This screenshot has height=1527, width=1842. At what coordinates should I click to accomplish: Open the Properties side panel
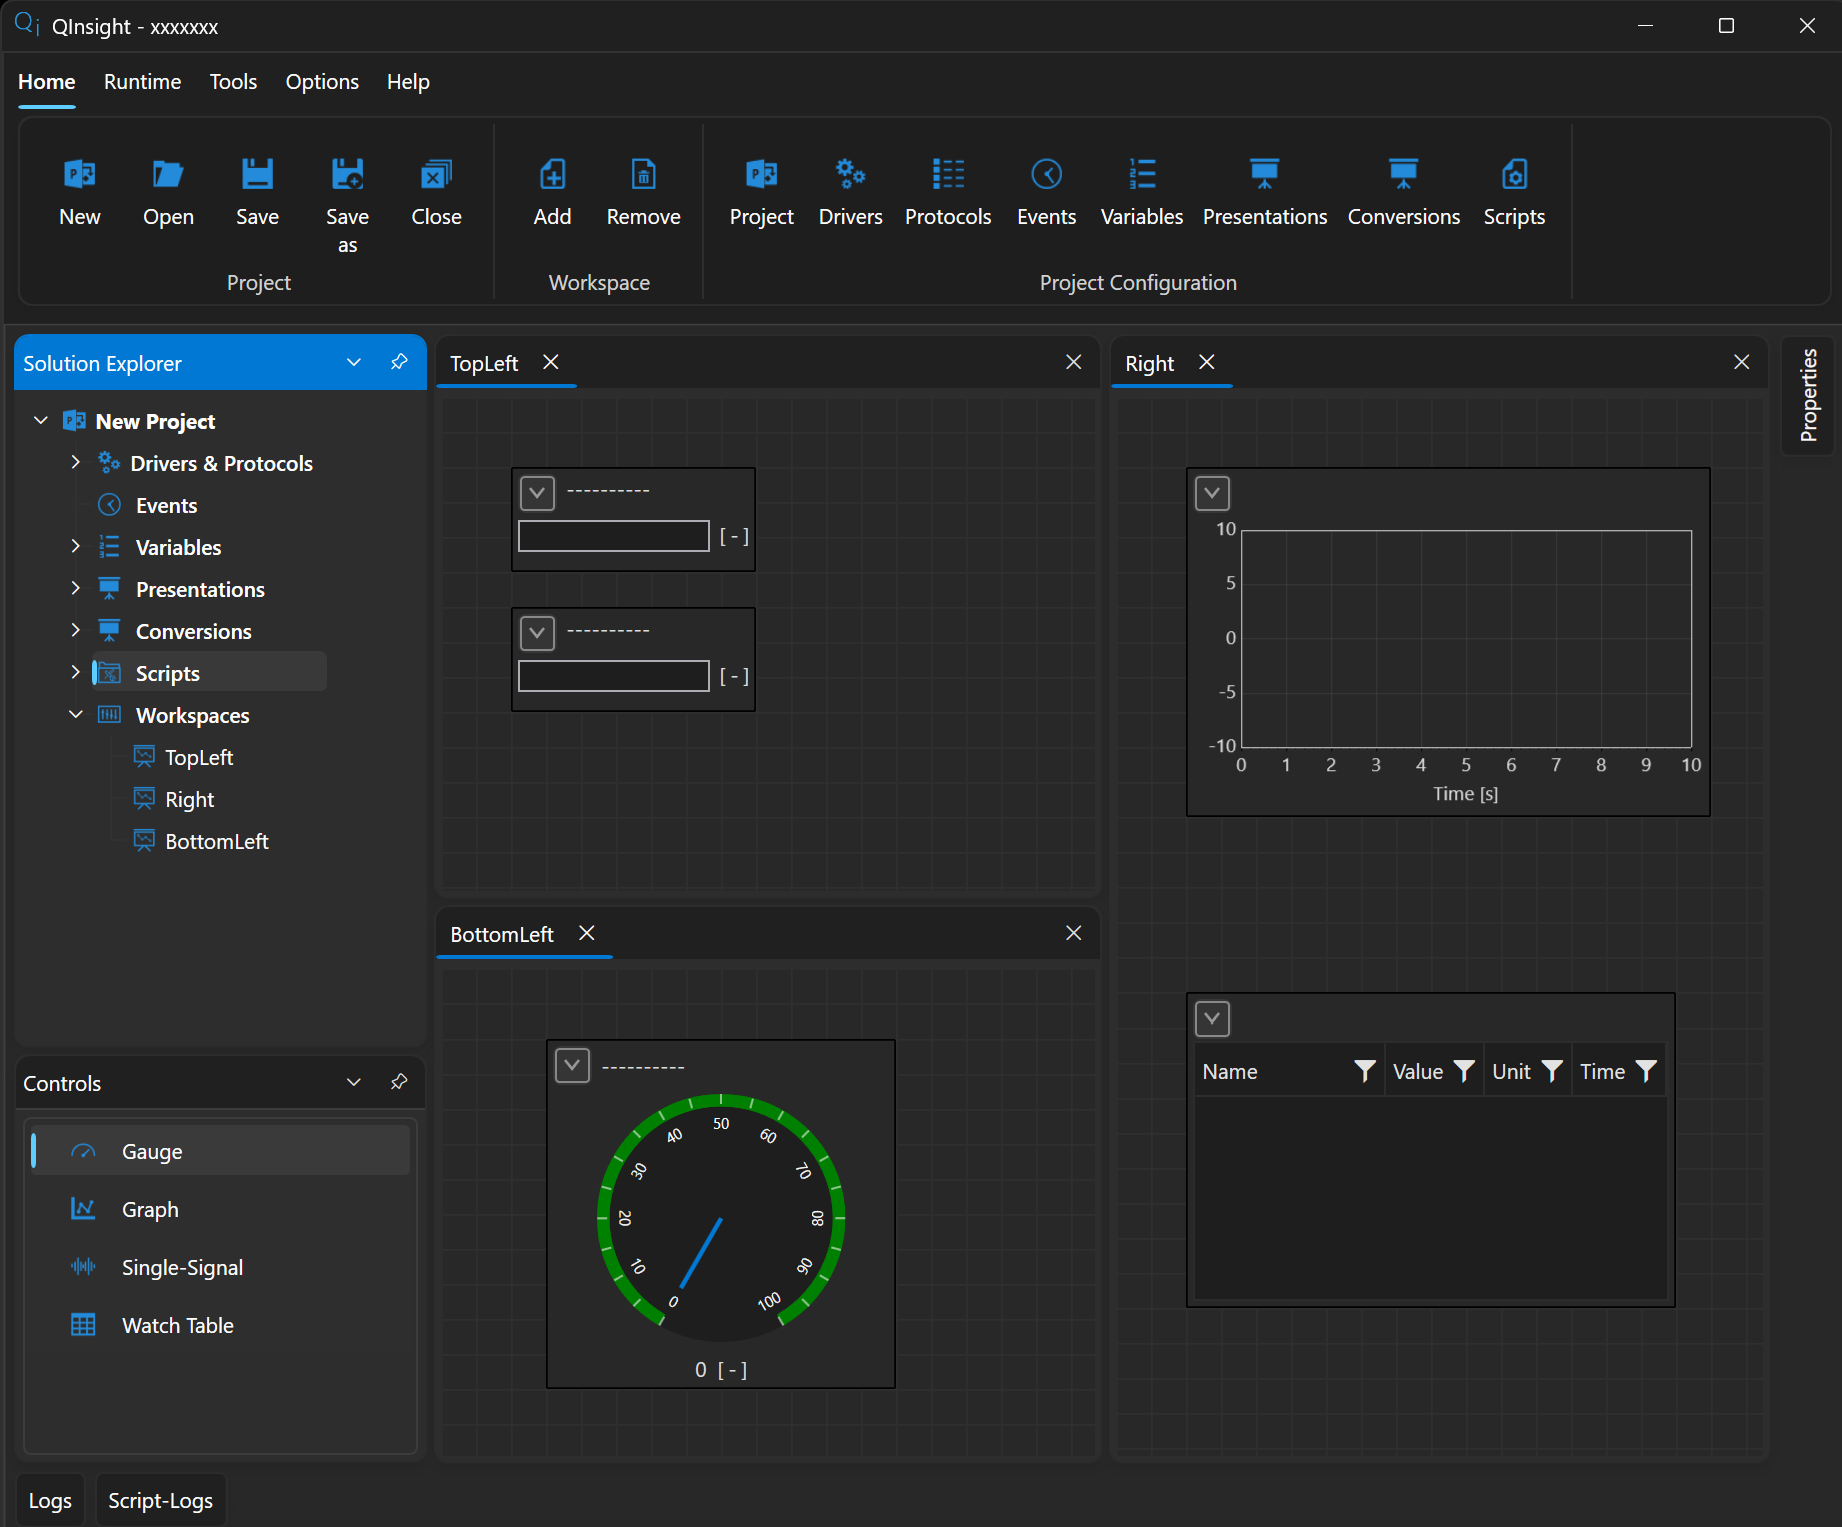[1808, 395]
